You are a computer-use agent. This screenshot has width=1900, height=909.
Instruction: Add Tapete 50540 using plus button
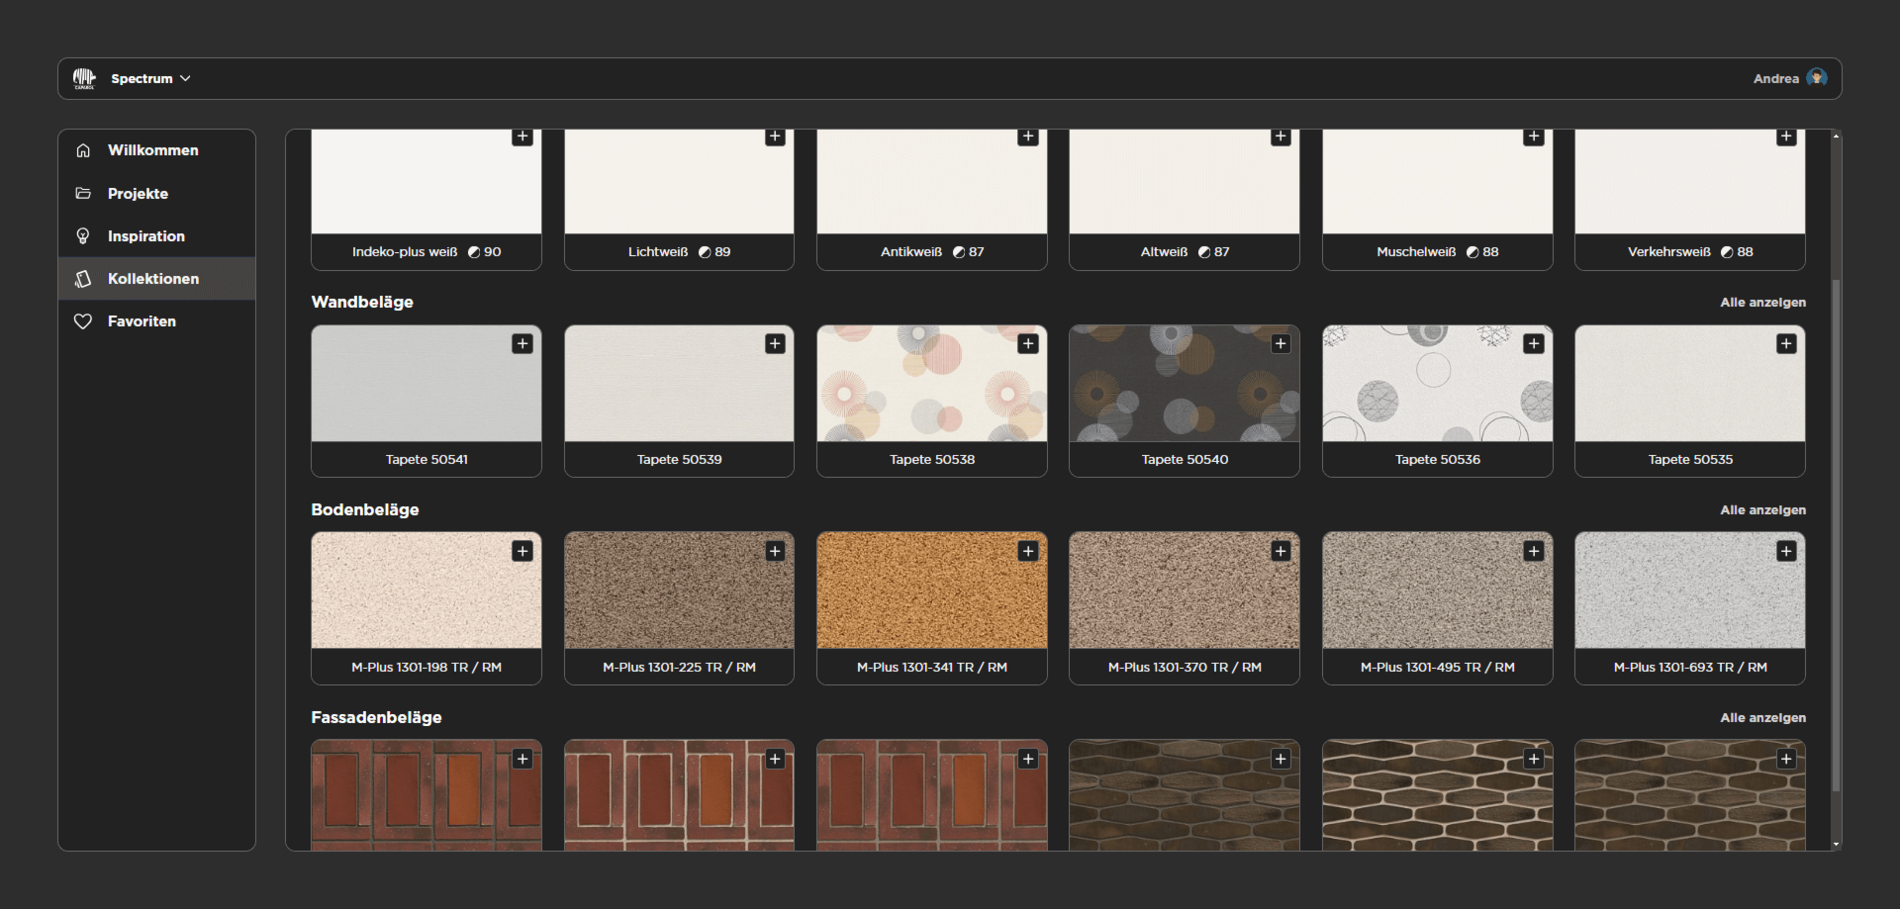[1280, 344]
